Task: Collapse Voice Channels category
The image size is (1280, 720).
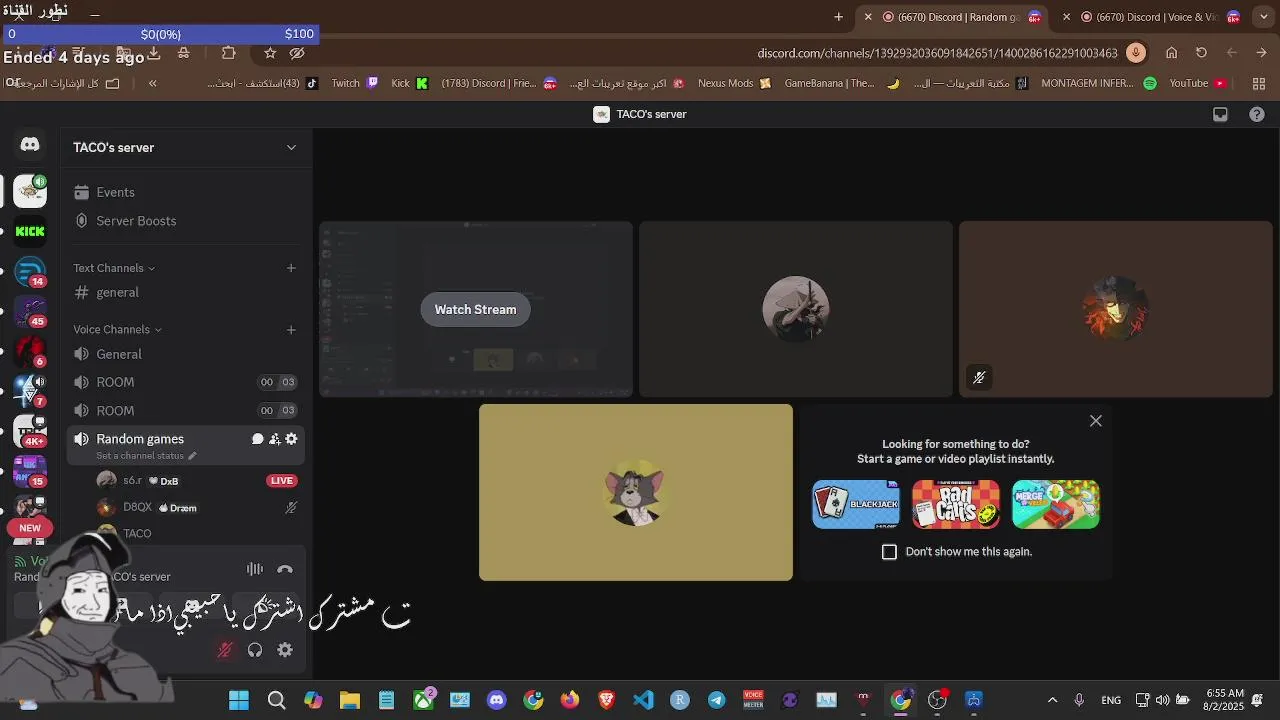Action: tap(117, 329)
